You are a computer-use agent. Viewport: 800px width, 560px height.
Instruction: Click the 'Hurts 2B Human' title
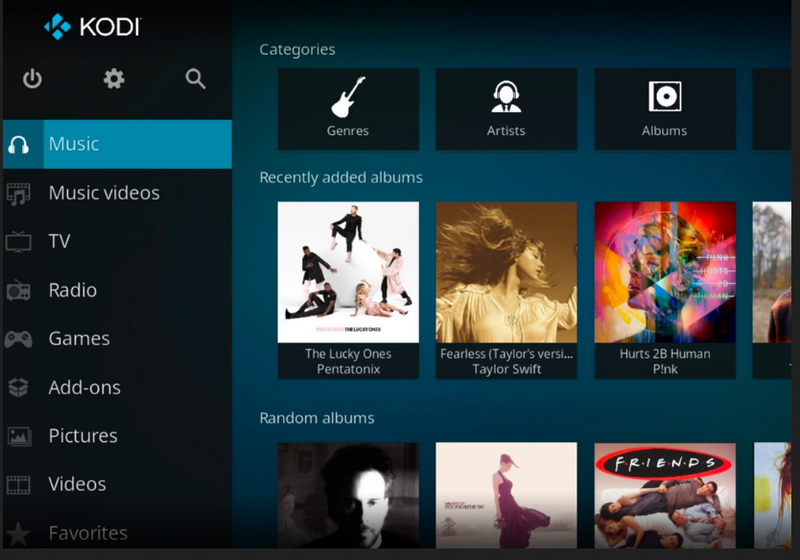[x=665, y=354]
